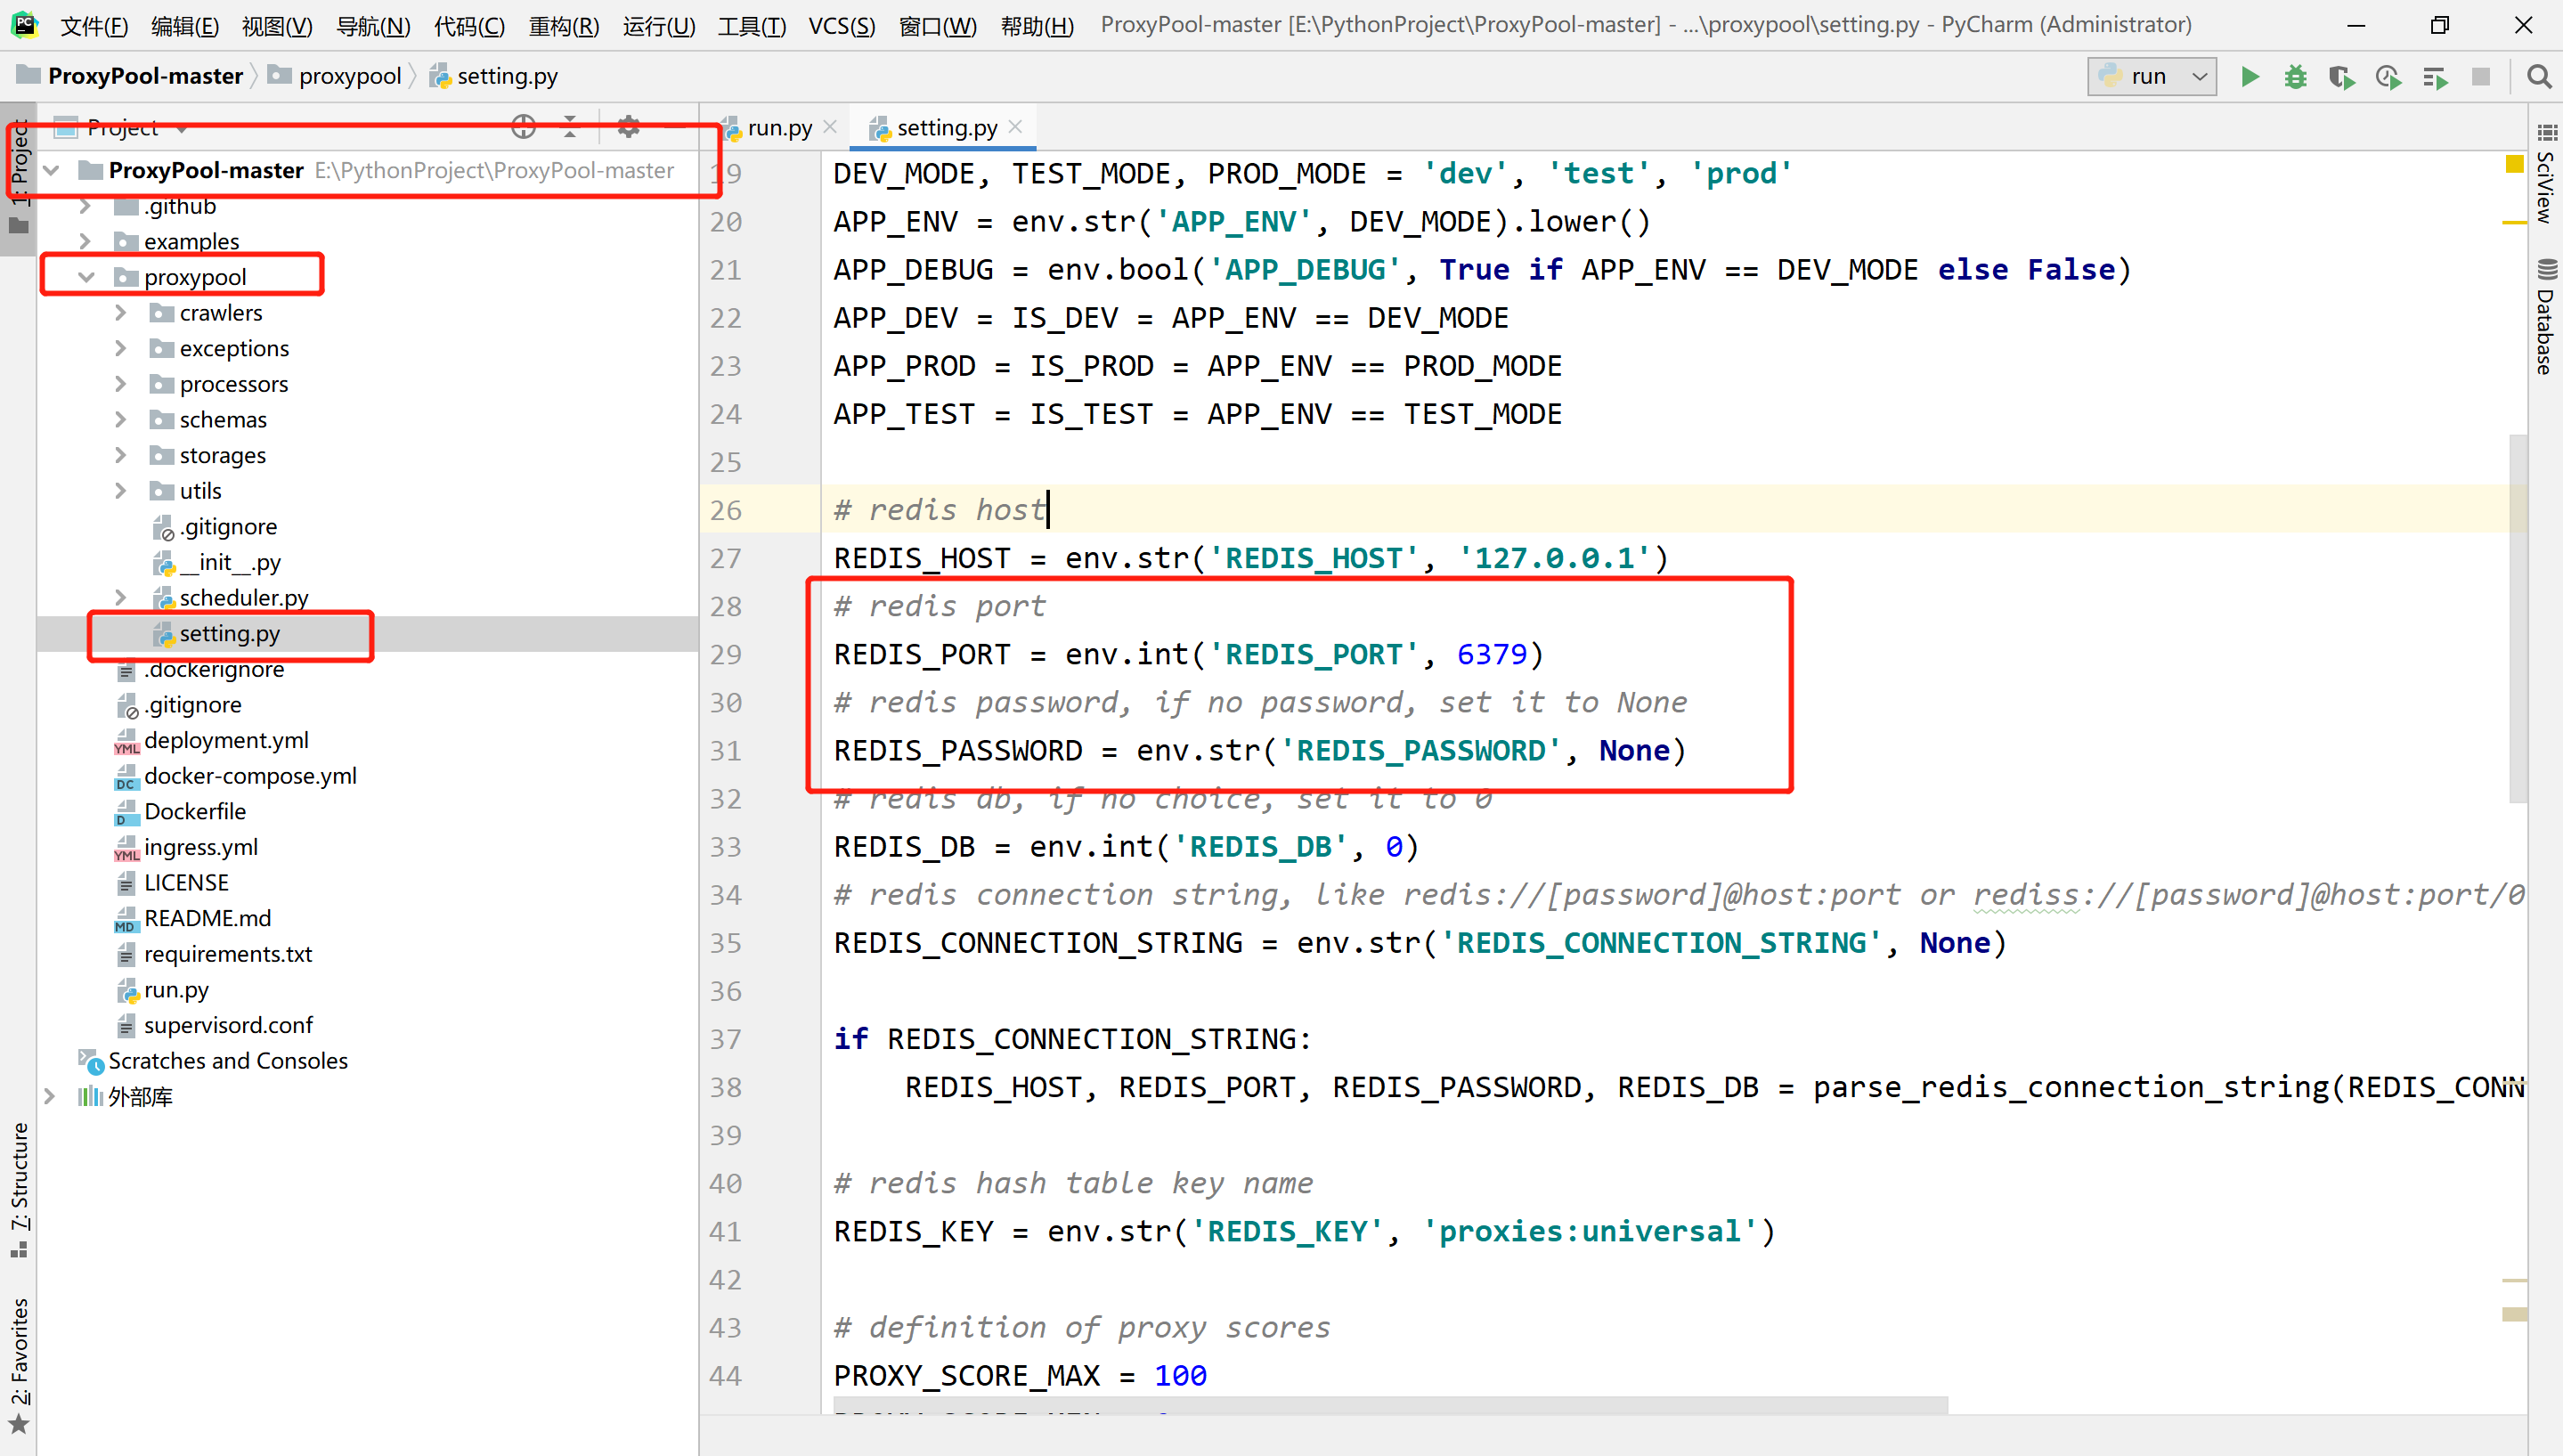Screen dimensions: 2563x1456
Task: Select deployment.yml in the project tree
Action: point(225,741)
